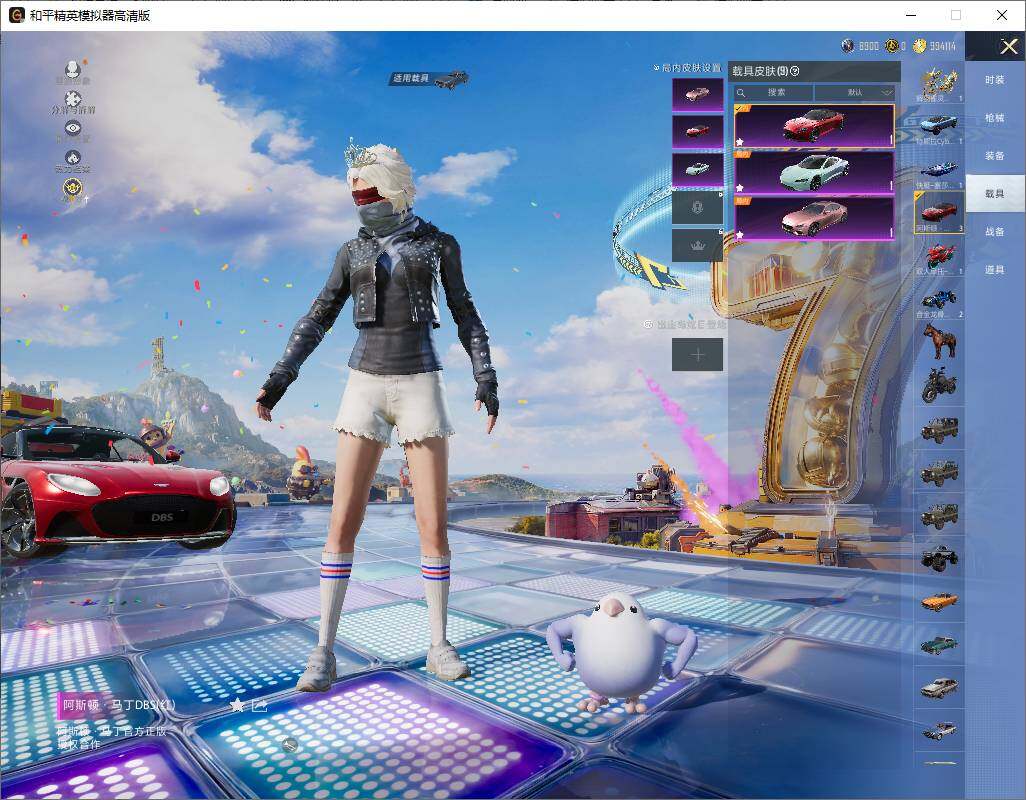1026x800 pixels.
Task: Select the red car in-match skin slot
Action: click(x=698, y=131)
